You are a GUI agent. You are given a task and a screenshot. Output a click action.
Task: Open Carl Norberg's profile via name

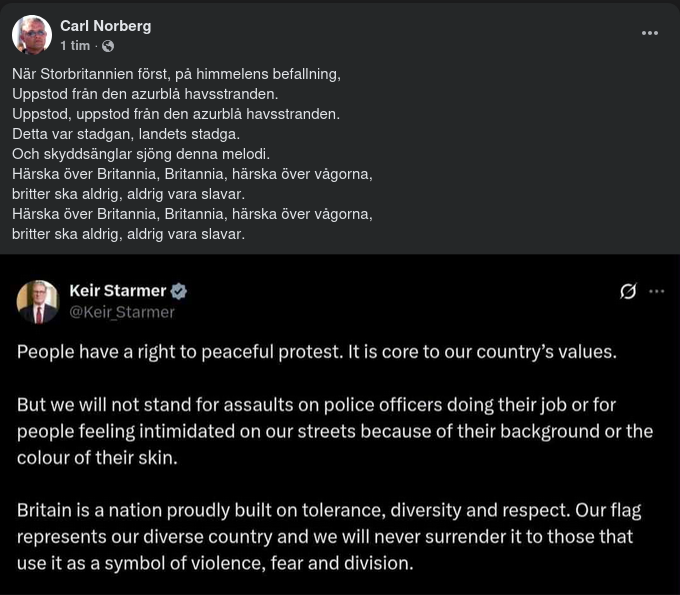point(106,25)
